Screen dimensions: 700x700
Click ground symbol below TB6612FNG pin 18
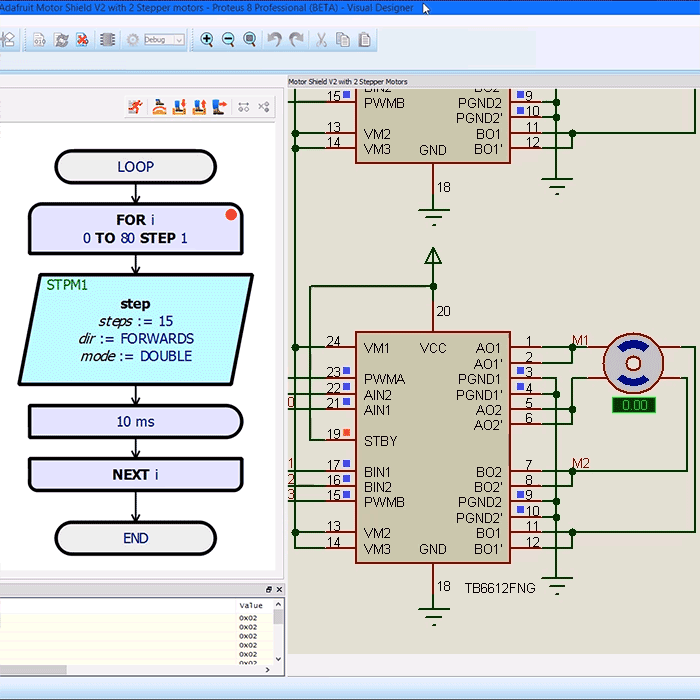(x=433, y=617)
